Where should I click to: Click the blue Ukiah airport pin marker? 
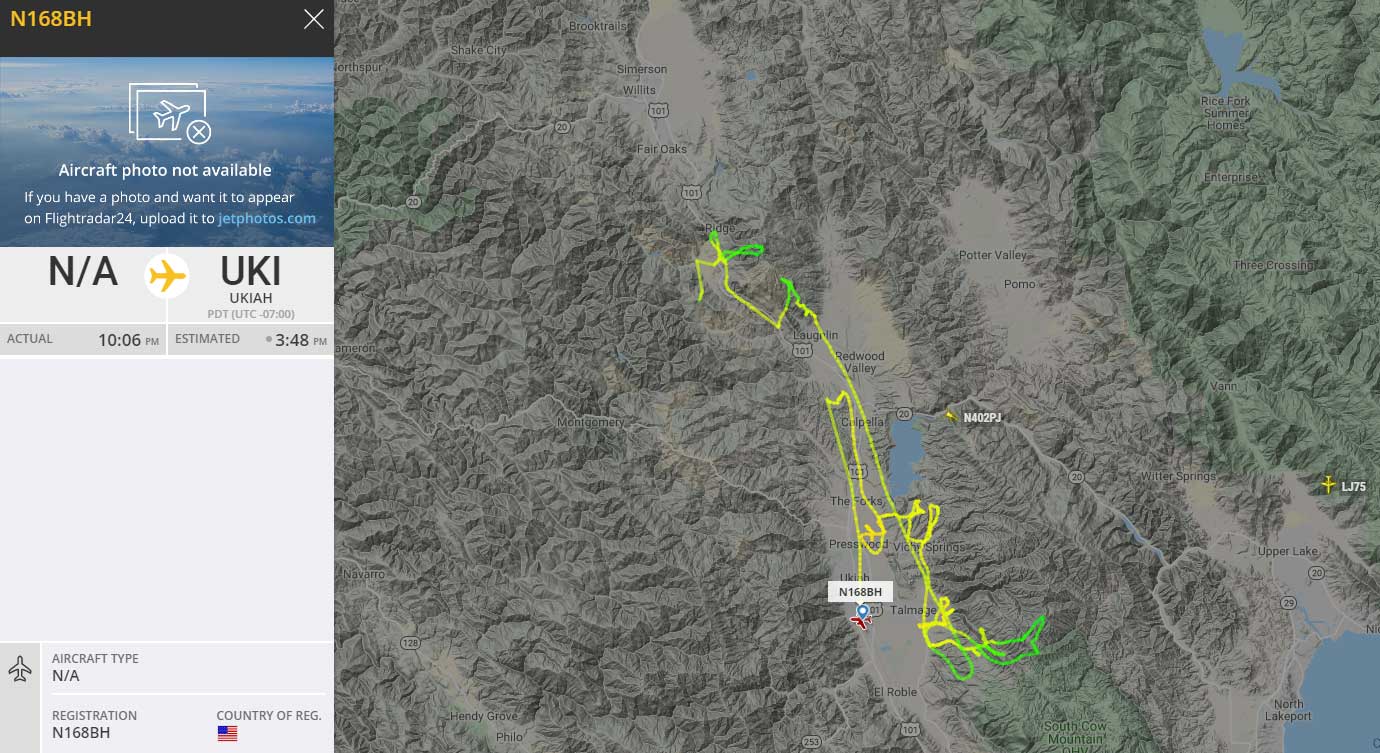click(x=862, y=609)
